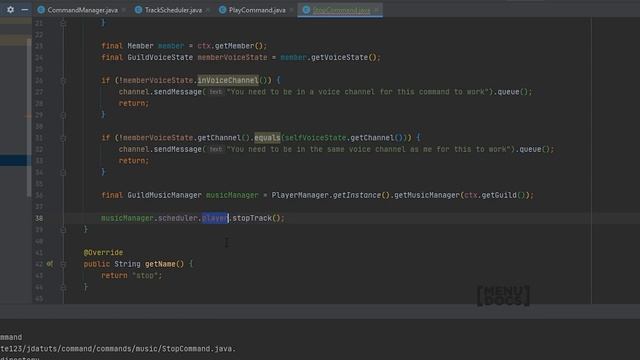Click return statement on line 28
640x360 pixels.
134,104
